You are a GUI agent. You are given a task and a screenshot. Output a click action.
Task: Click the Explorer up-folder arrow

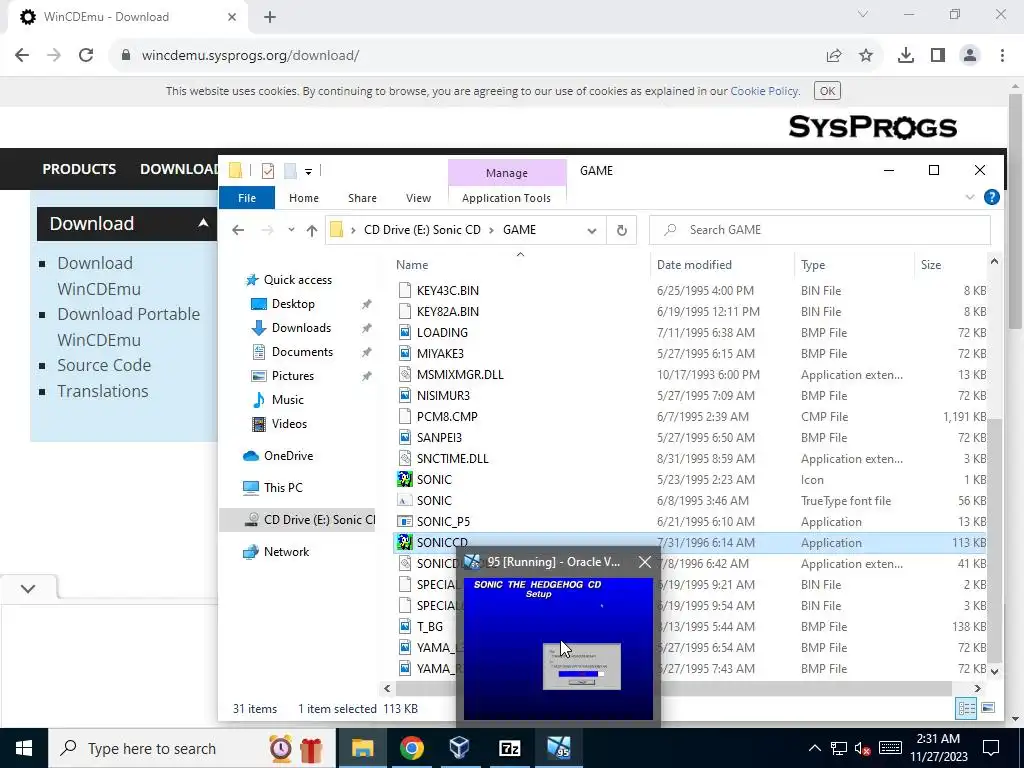(x=312, y=230)
